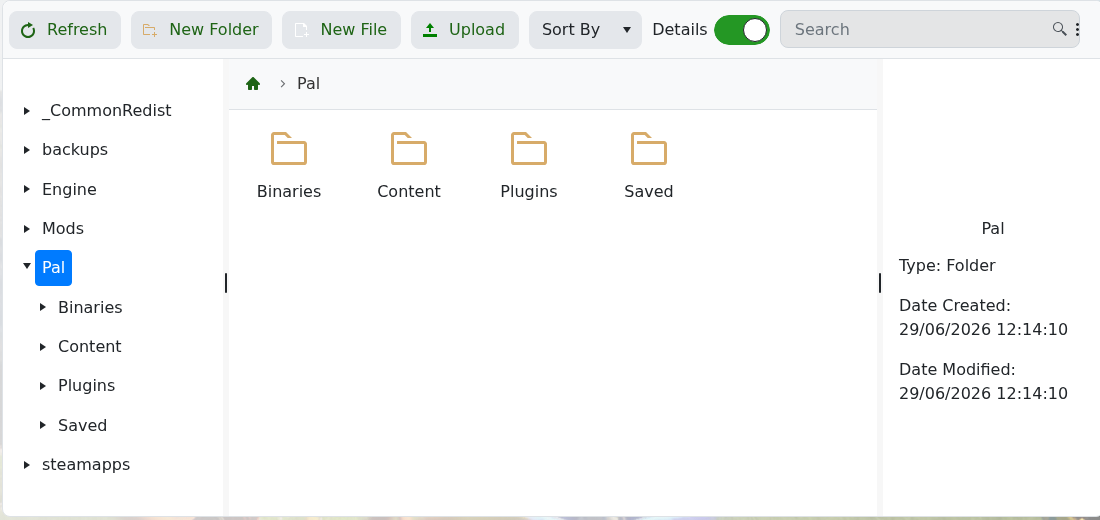Click the details pane splitter handle

pos(880,283)
